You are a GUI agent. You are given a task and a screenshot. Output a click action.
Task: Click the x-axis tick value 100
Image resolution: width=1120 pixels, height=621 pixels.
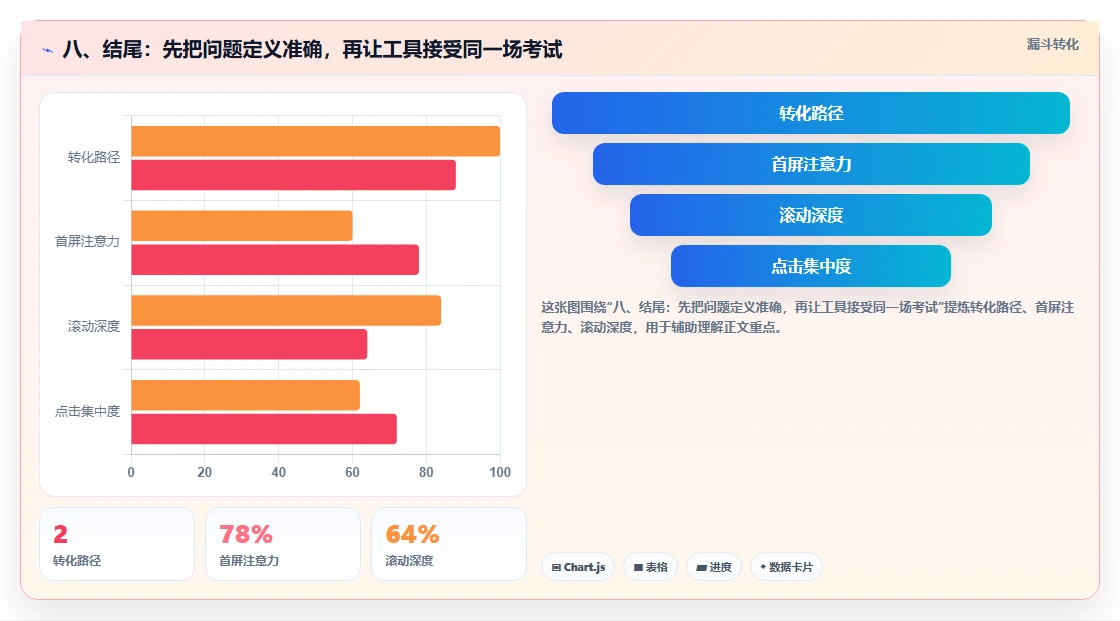pyautogui.click(x=500, y=472)
